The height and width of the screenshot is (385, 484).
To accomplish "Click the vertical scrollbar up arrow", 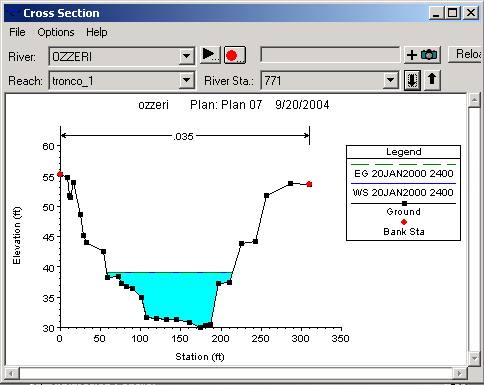I will click(x=474, y=100).
